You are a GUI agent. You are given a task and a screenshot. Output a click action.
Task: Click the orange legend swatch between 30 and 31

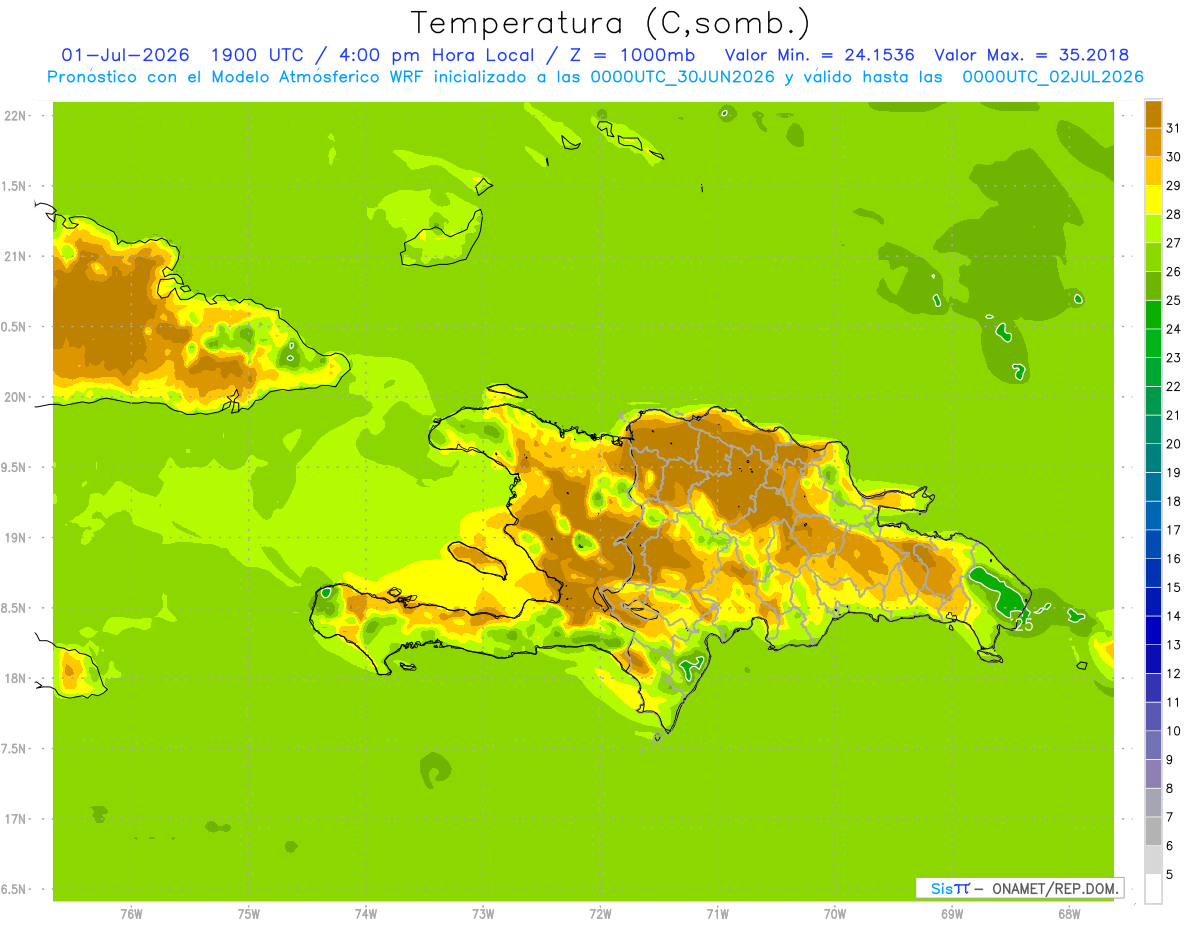point(1153,142)
